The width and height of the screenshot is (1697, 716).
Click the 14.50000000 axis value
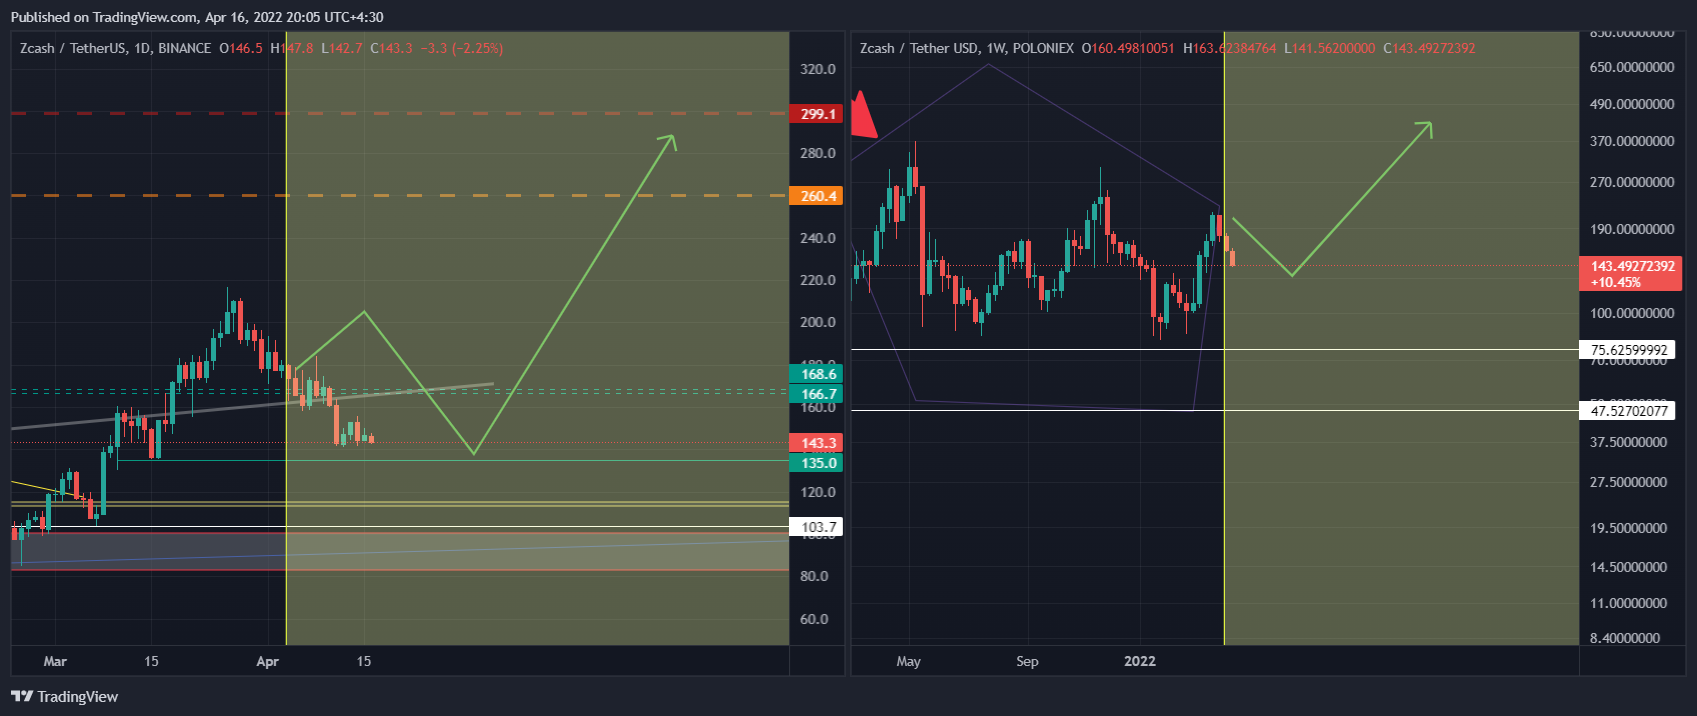pos(1629,567)
